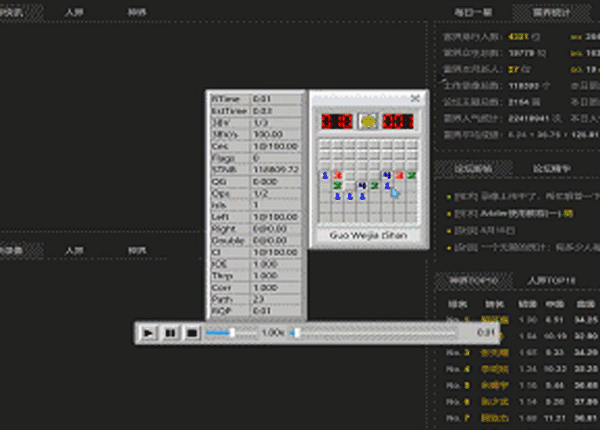Image resolution: width=600 pixels, height=430 pixels.
Task: Stop the replay with the square button
Action: 192,333
